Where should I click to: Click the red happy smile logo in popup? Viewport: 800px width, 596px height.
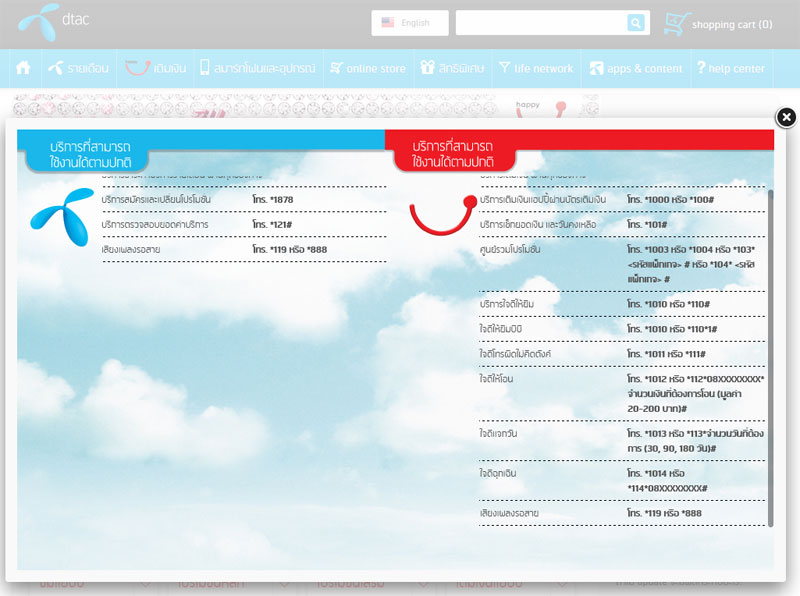443,215
